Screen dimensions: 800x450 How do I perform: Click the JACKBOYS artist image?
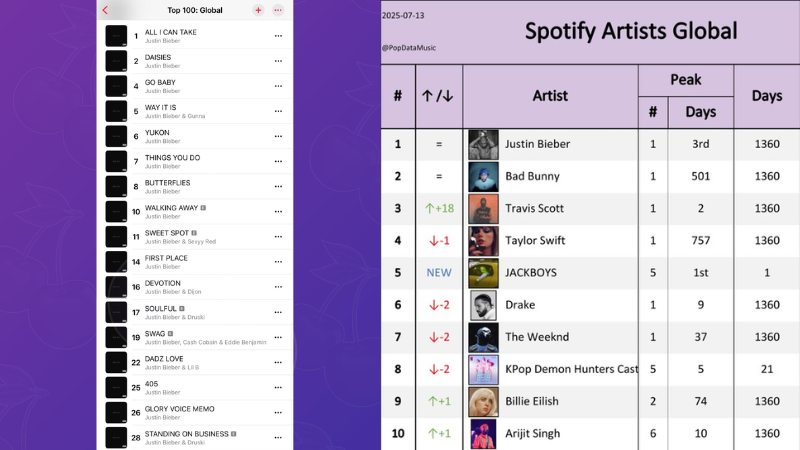483,273
